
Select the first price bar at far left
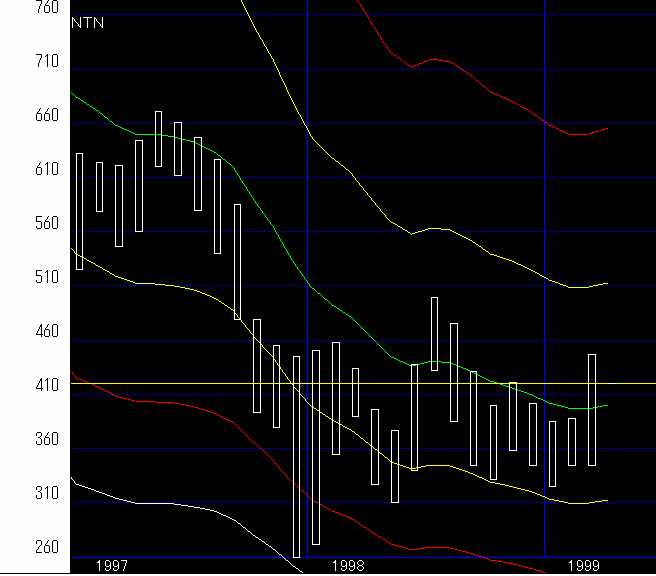79,211
